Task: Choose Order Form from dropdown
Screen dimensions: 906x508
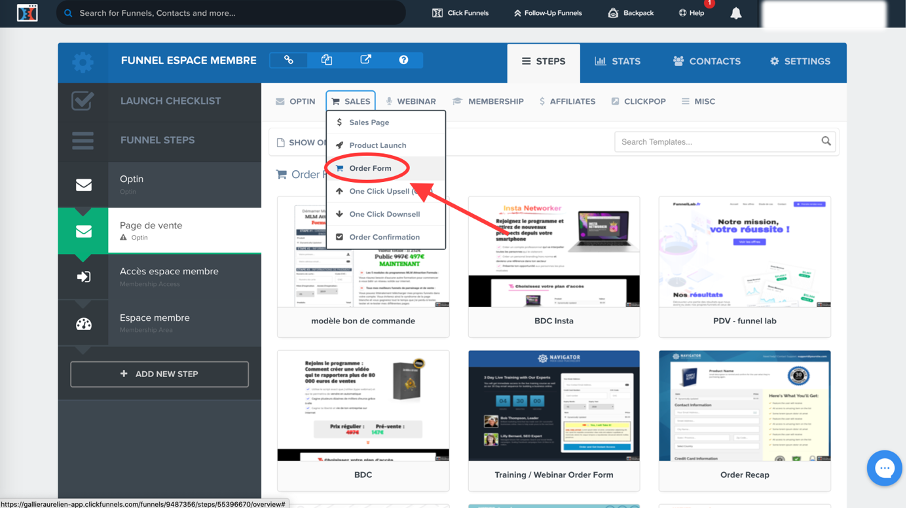Action: (x=386, y=168)
